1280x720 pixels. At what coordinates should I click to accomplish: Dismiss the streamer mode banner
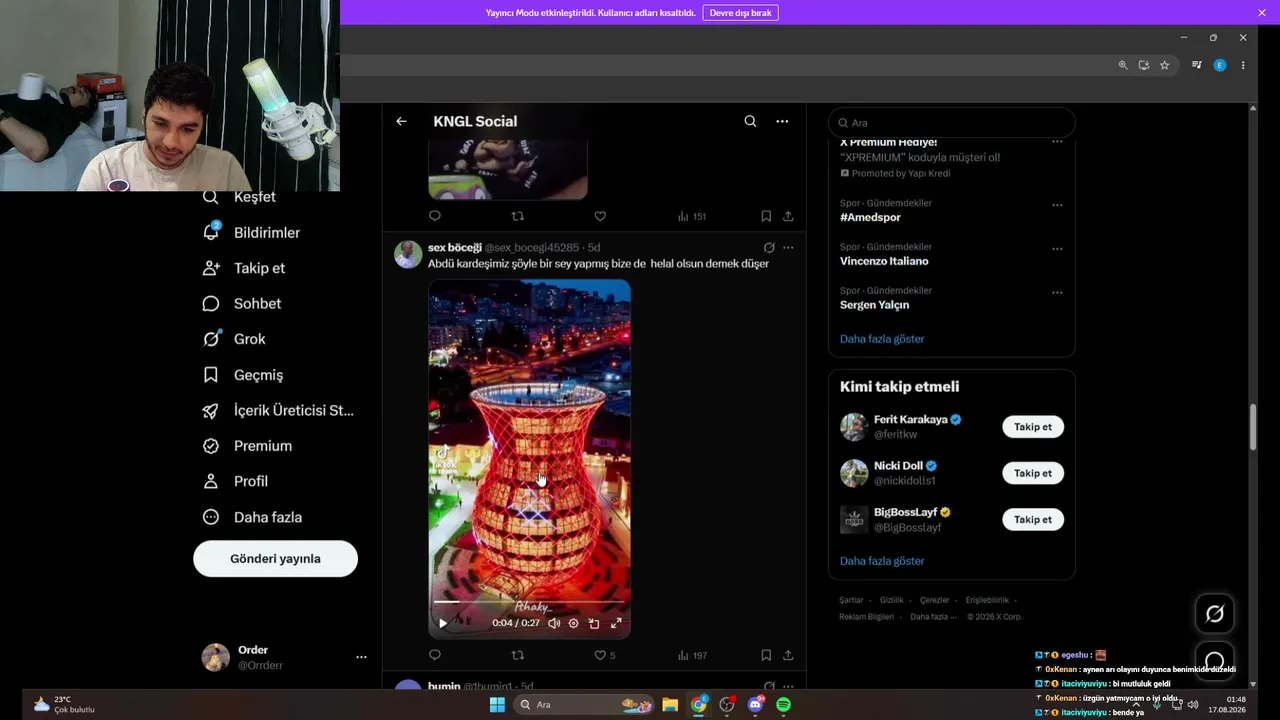coord(1262,13)
